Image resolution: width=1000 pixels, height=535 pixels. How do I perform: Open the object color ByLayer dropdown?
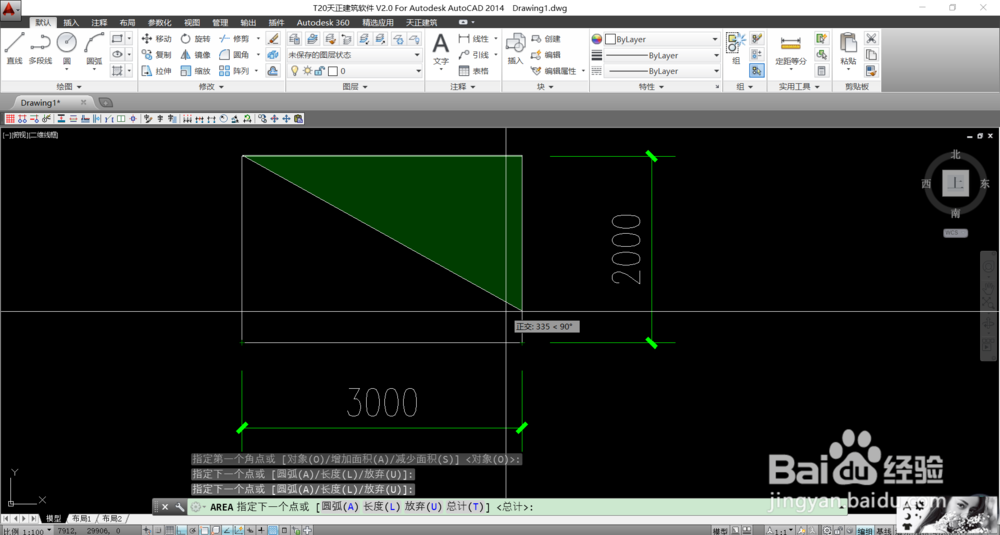pos(662,39)
